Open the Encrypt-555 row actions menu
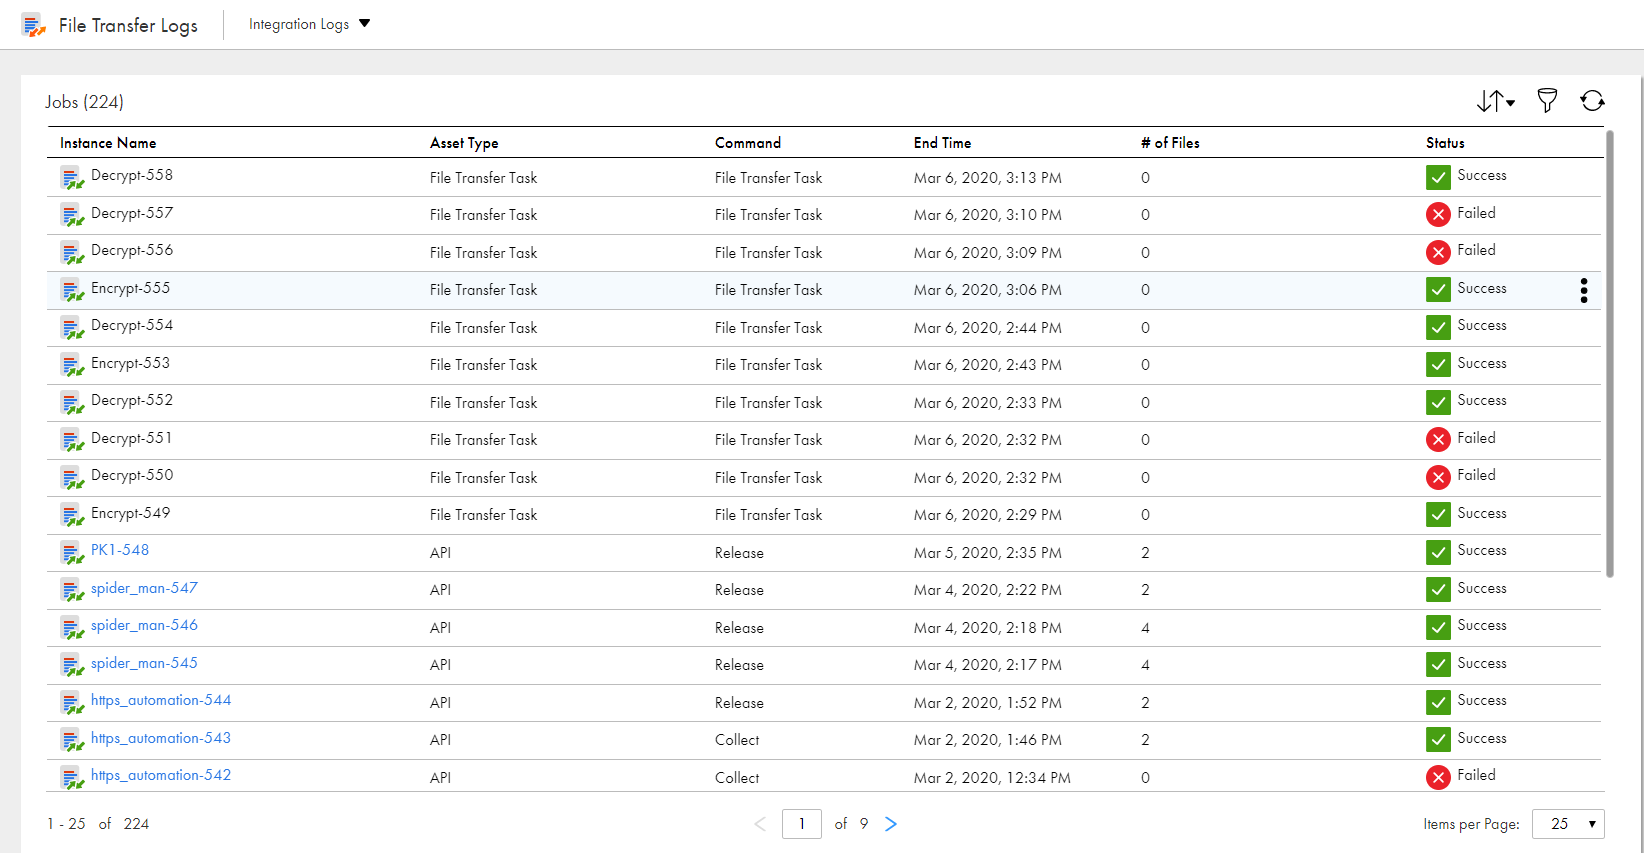The width and height of the screenshot is (1644, 853). (1583, 290)
